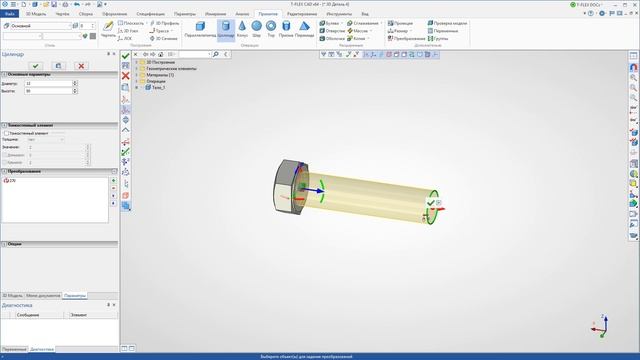640x360 pixels.
Task: Click the Булева boolean operation
Action: click(330, 23)
